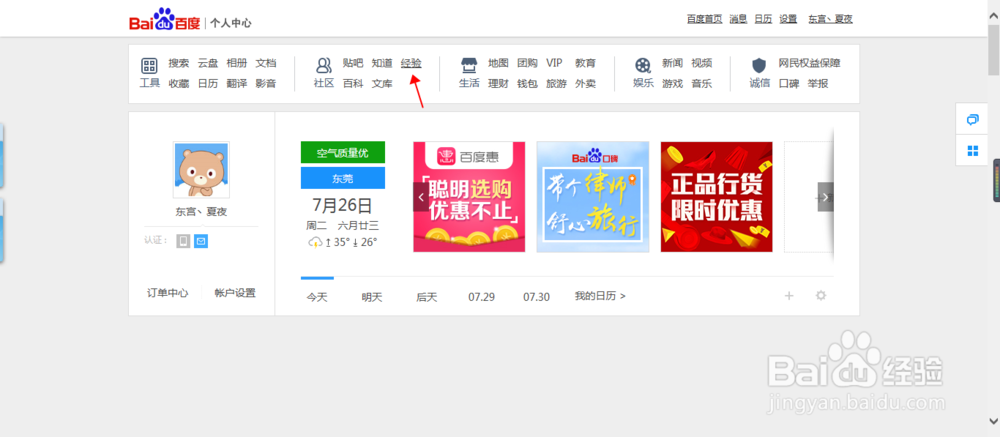Image resolution: width=1000 pixels, height=437 pixels.
Task: Open 理财 finance link
Action: coord(498,84)
